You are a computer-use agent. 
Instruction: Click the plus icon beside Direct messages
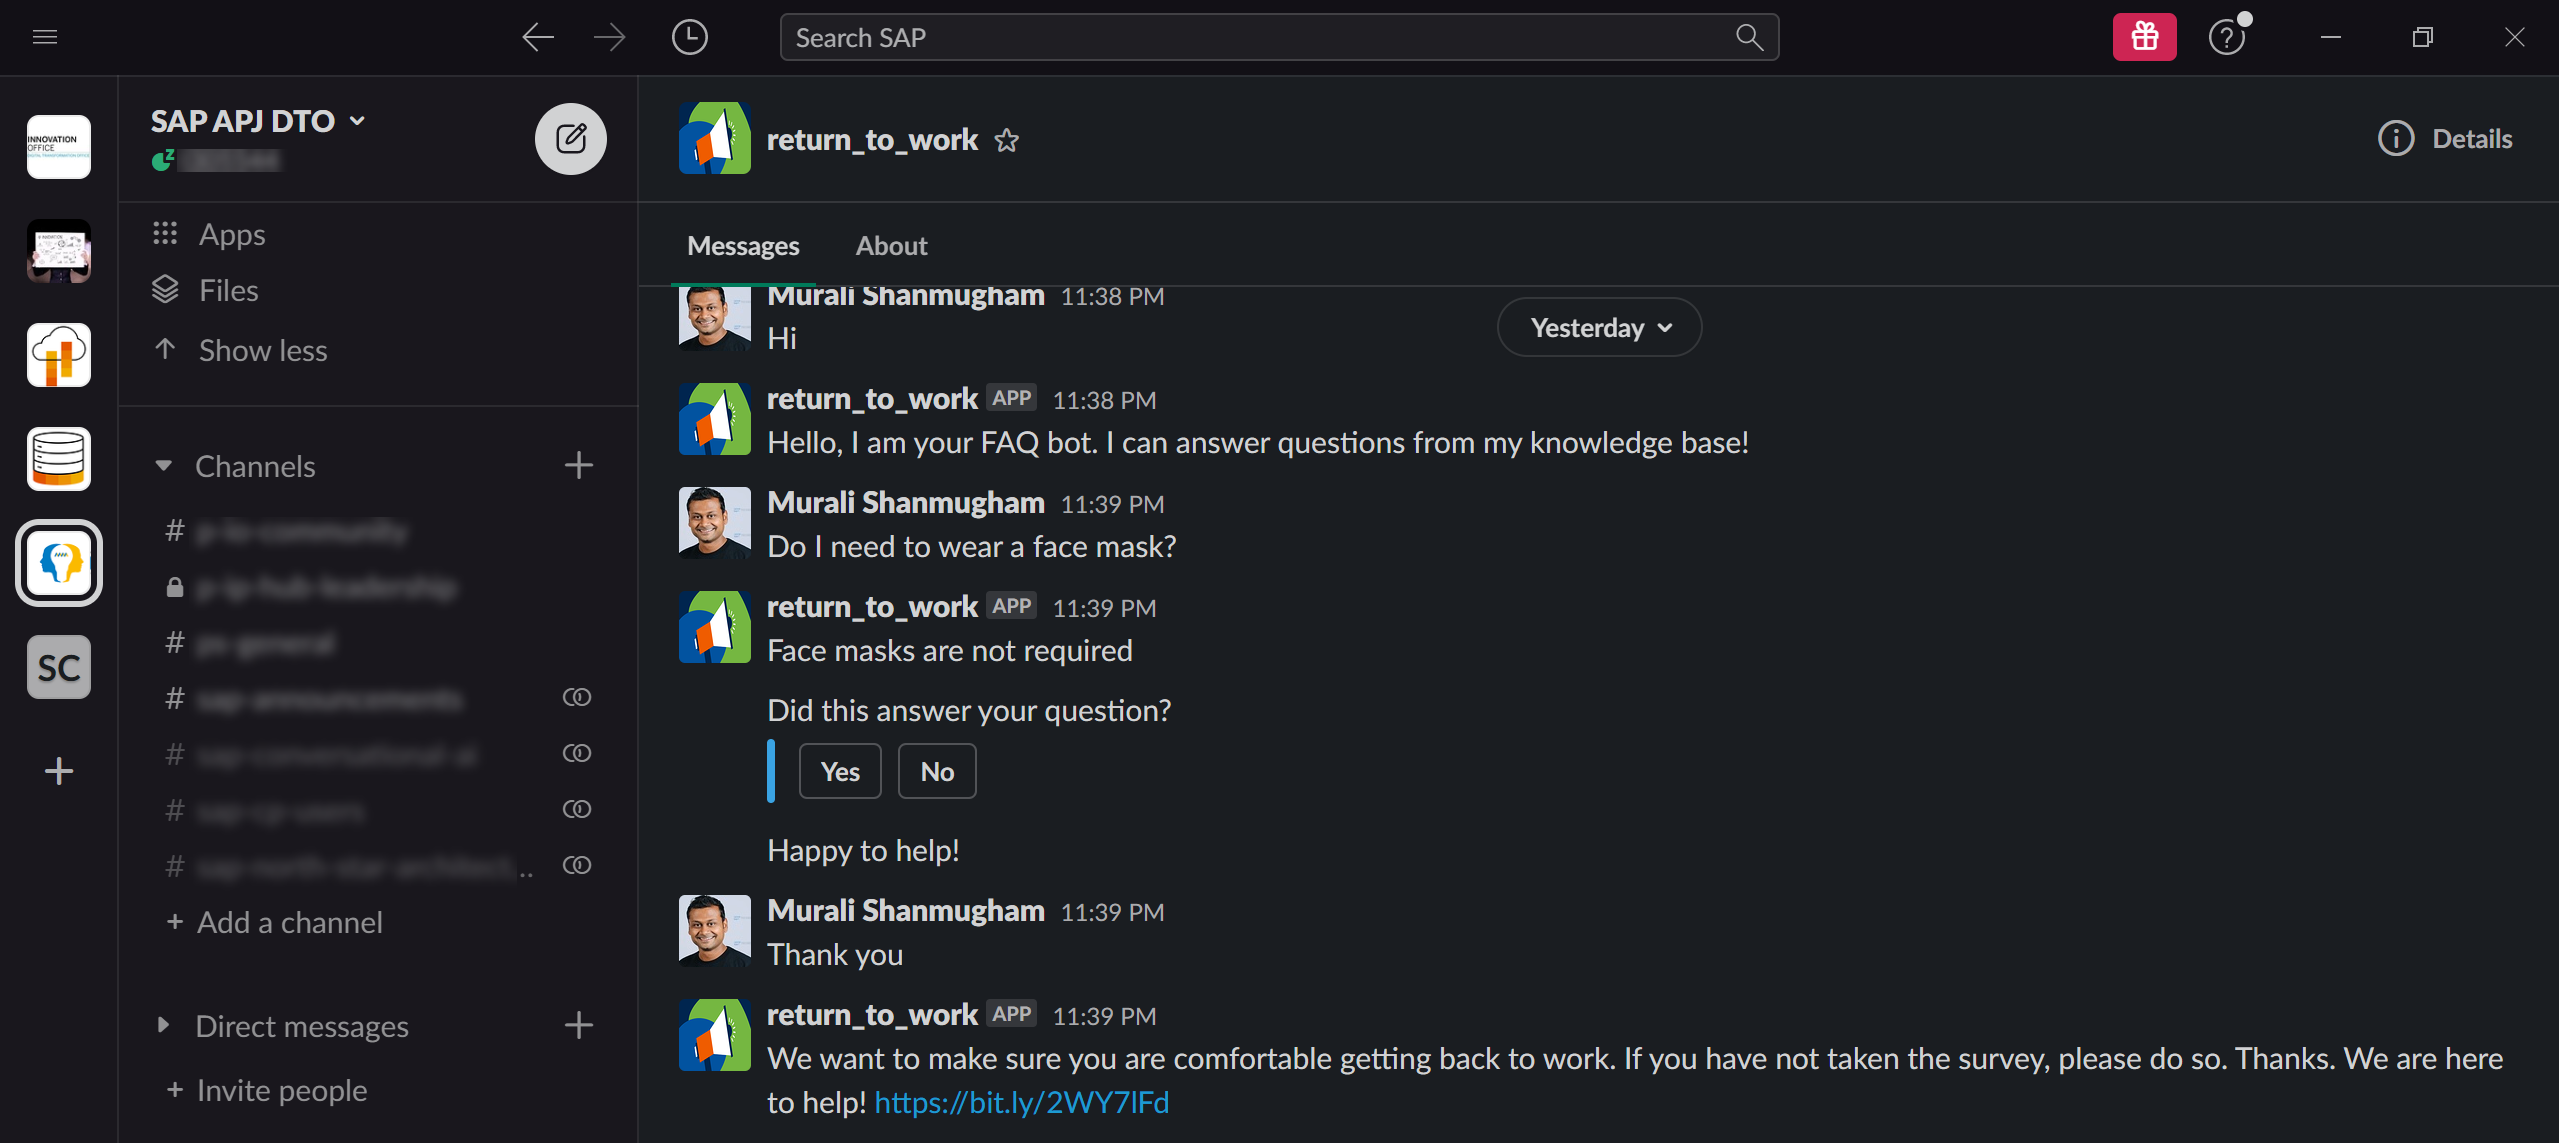click(x=578, y=1025)
